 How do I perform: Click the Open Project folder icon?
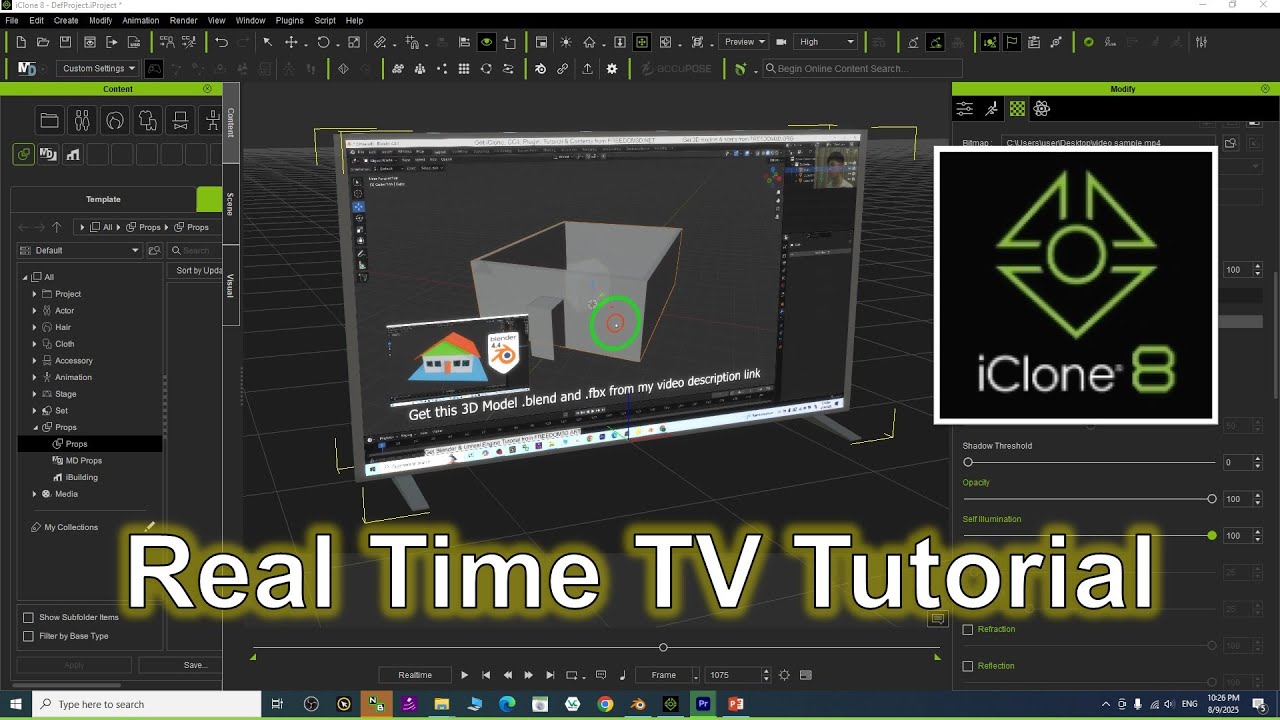click(x=43, y=42)
